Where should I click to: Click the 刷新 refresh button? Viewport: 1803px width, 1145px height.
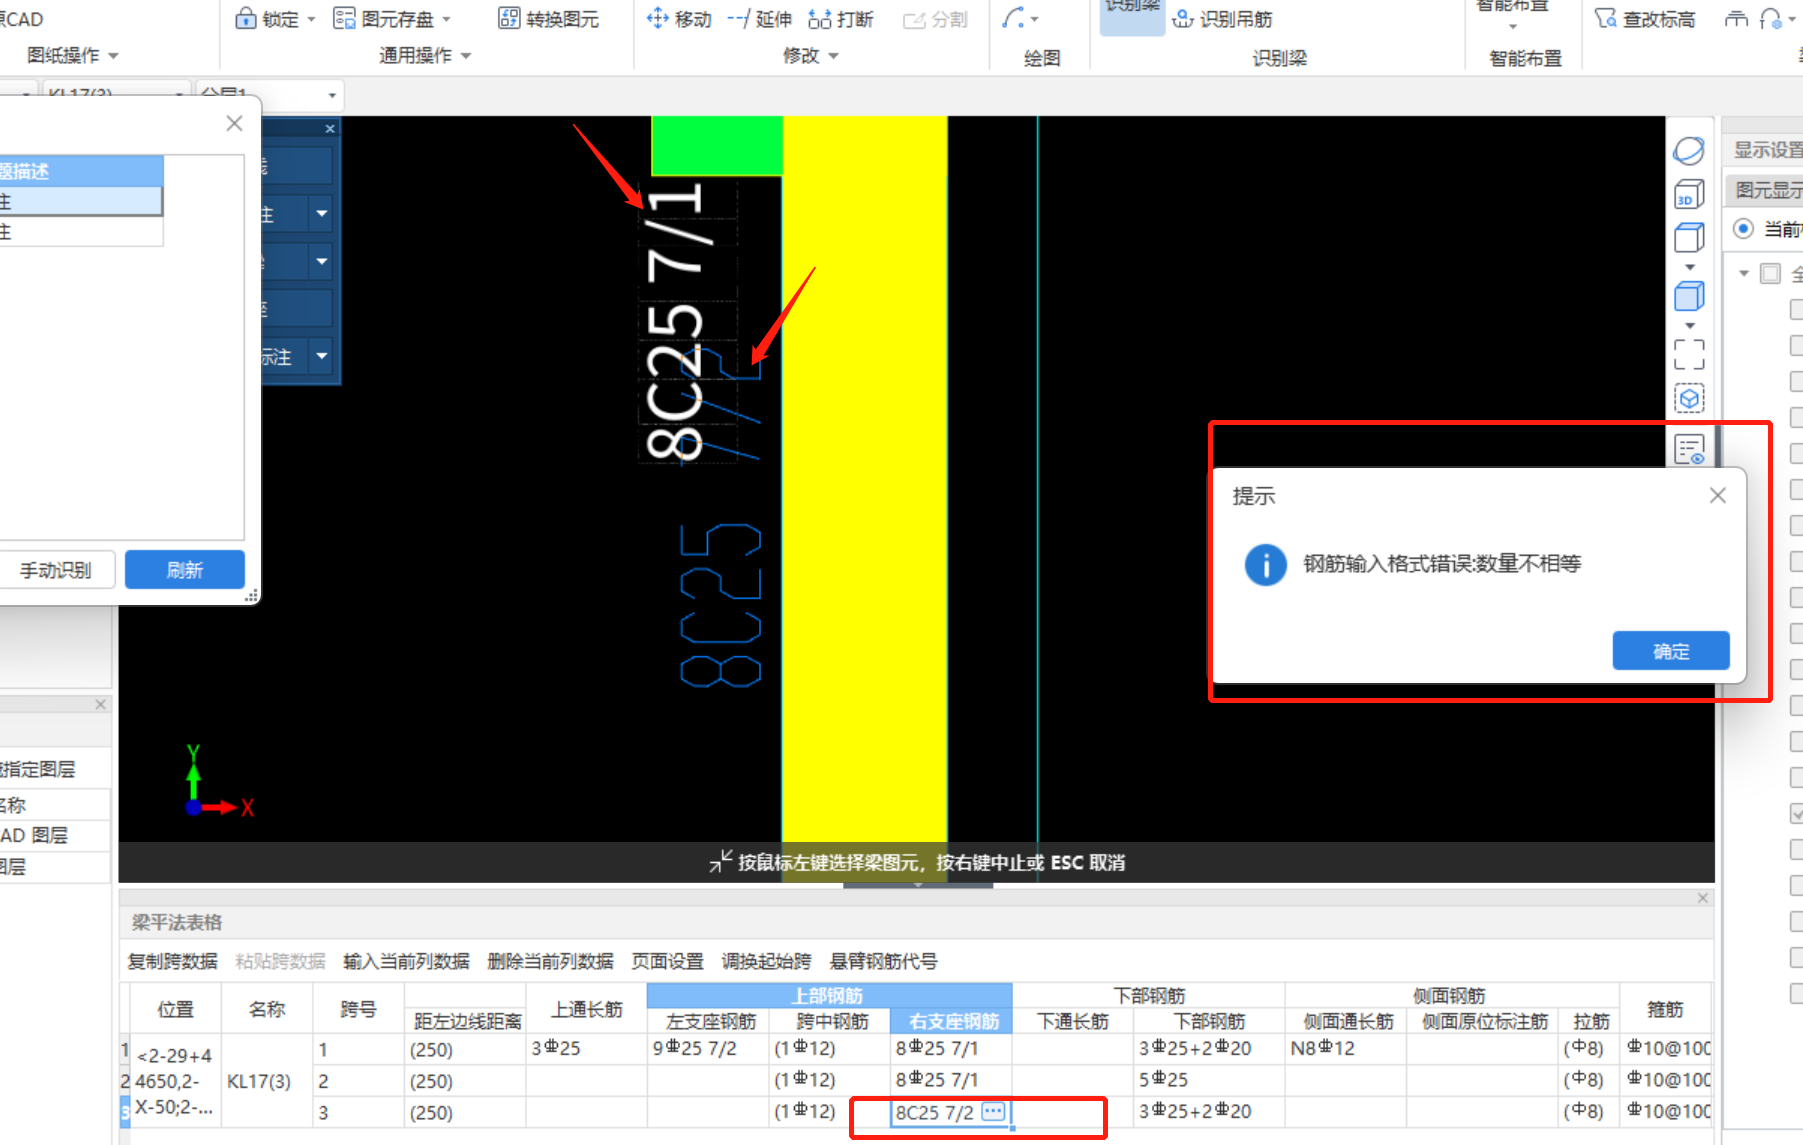click(x=185, y=570)
